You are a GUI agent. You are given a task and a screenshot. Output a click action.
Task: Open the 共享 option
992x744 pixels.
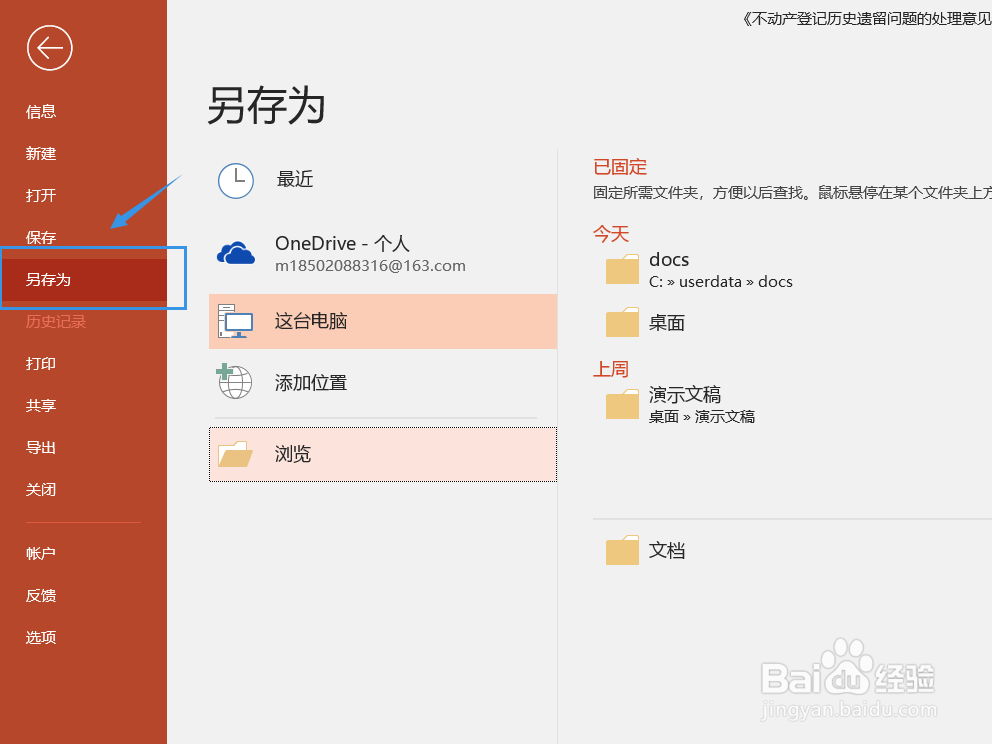[41, 406]
